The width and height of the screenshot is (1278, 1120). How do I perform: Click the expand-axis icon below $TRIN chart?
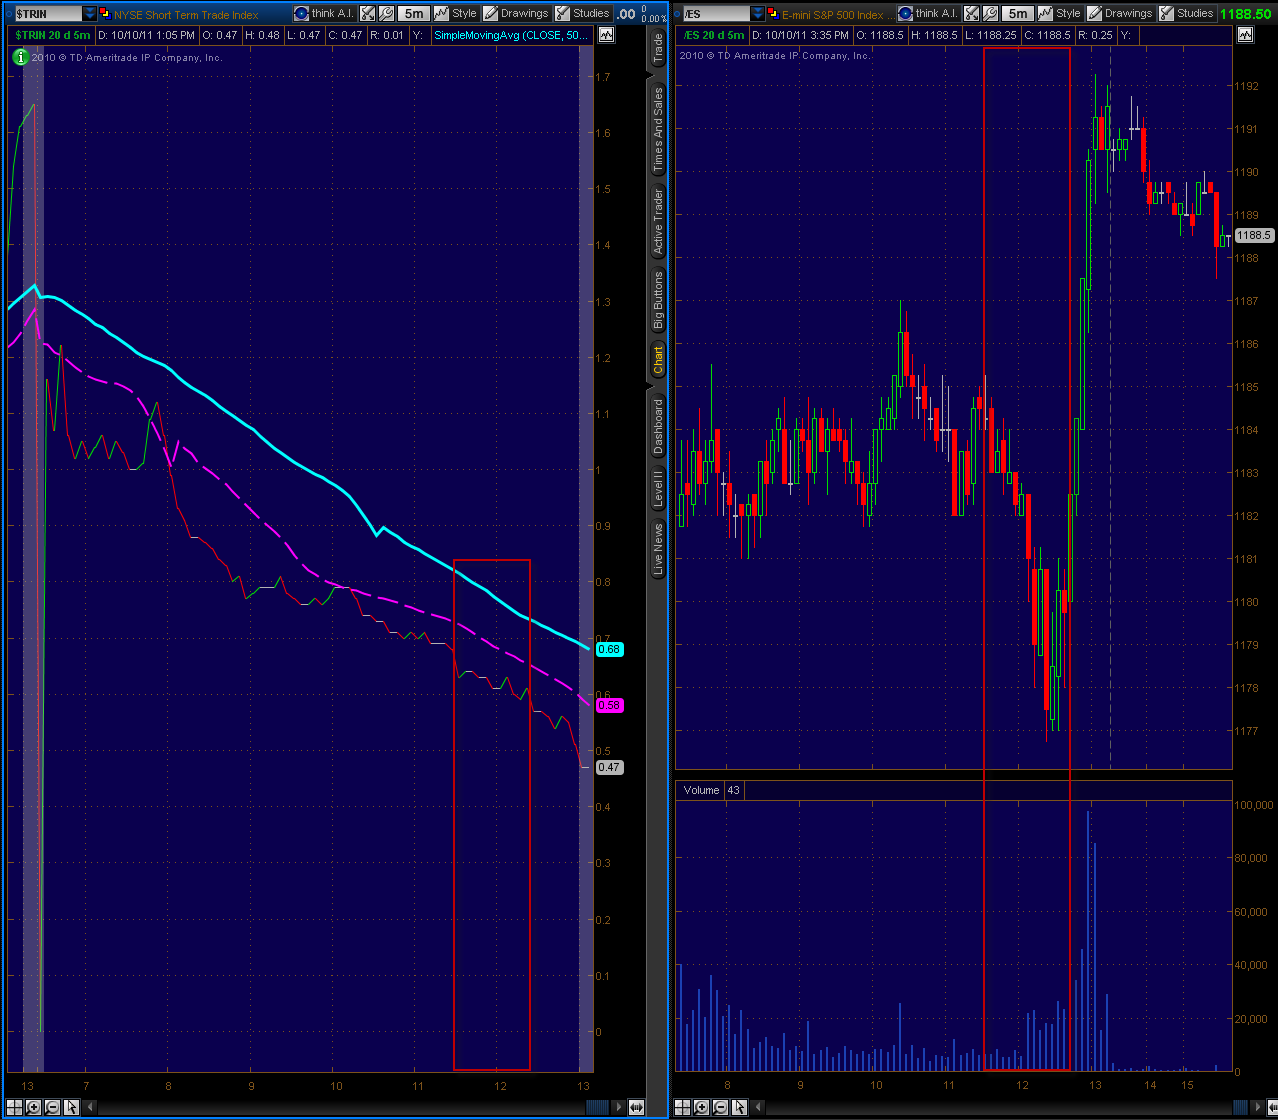click(636, 1107)
